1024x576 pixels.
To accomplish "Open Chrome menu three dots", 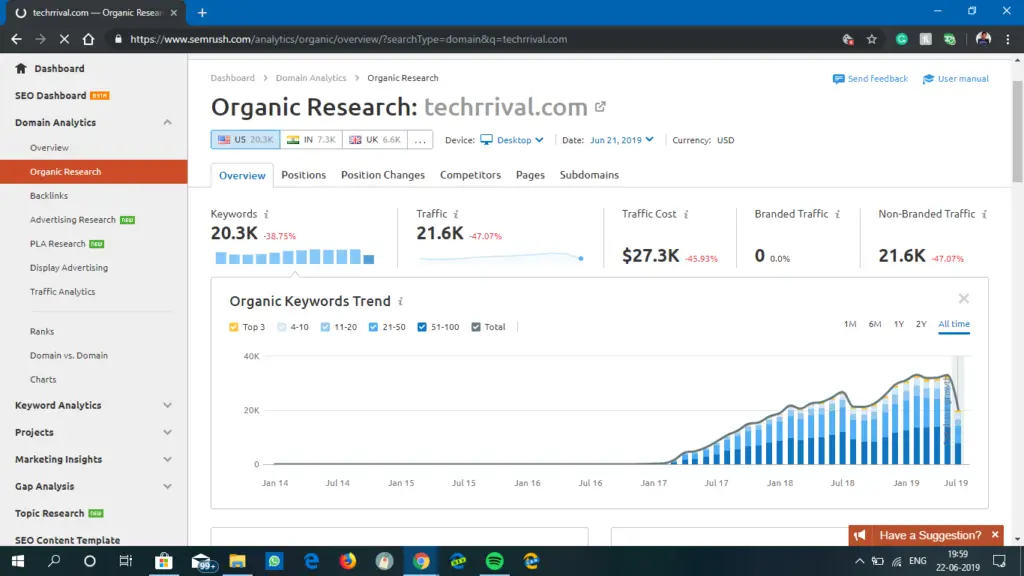I will (1008, 39).
